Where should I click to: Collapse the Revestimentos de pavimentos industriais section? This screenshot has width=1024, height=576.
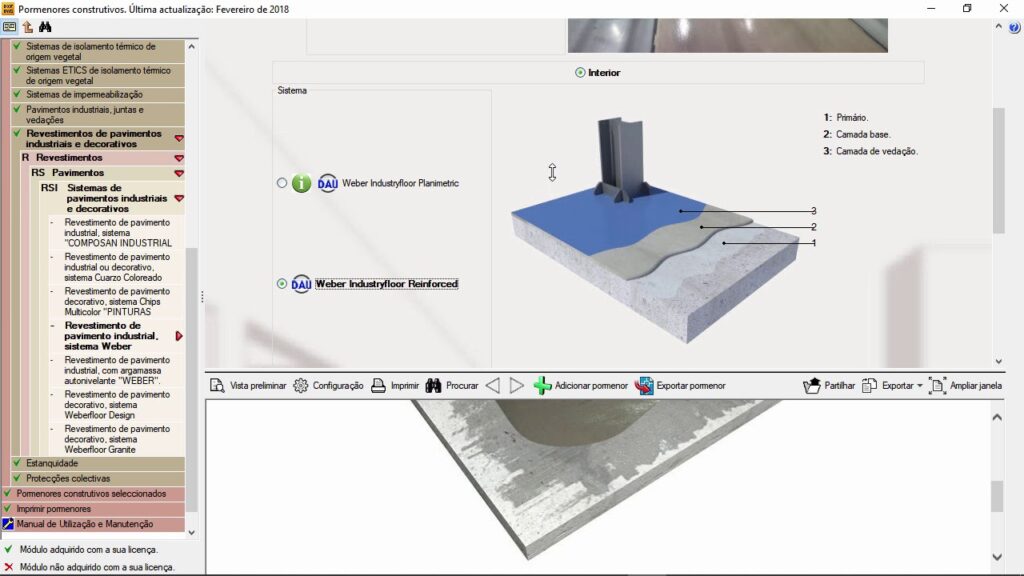tap(179, 138)
